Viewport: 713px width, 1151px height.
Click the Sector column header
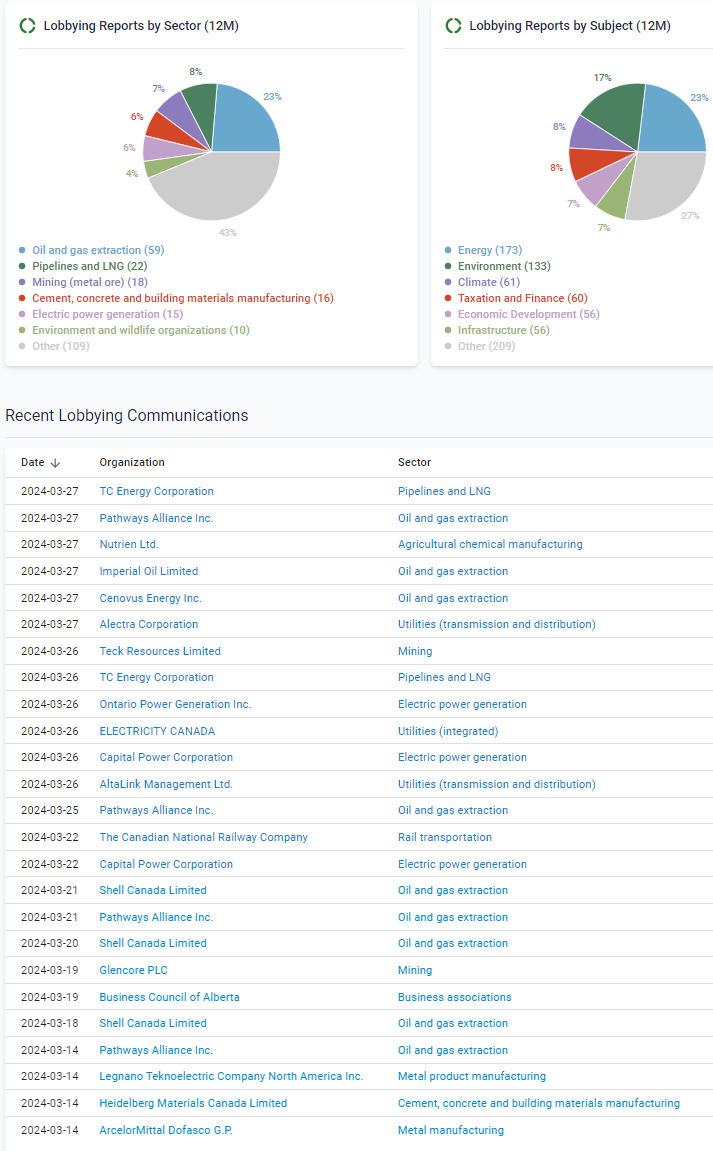414,462
